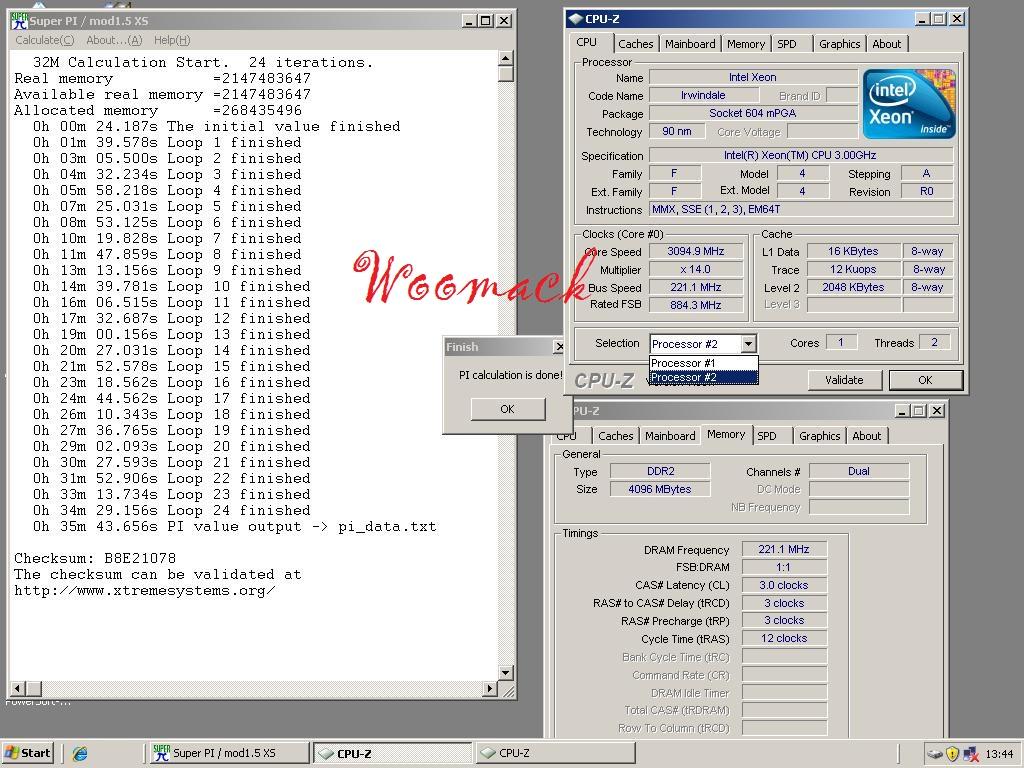
Task: Open the Help menu in Super PI
Action: click(x=172, y=40)
